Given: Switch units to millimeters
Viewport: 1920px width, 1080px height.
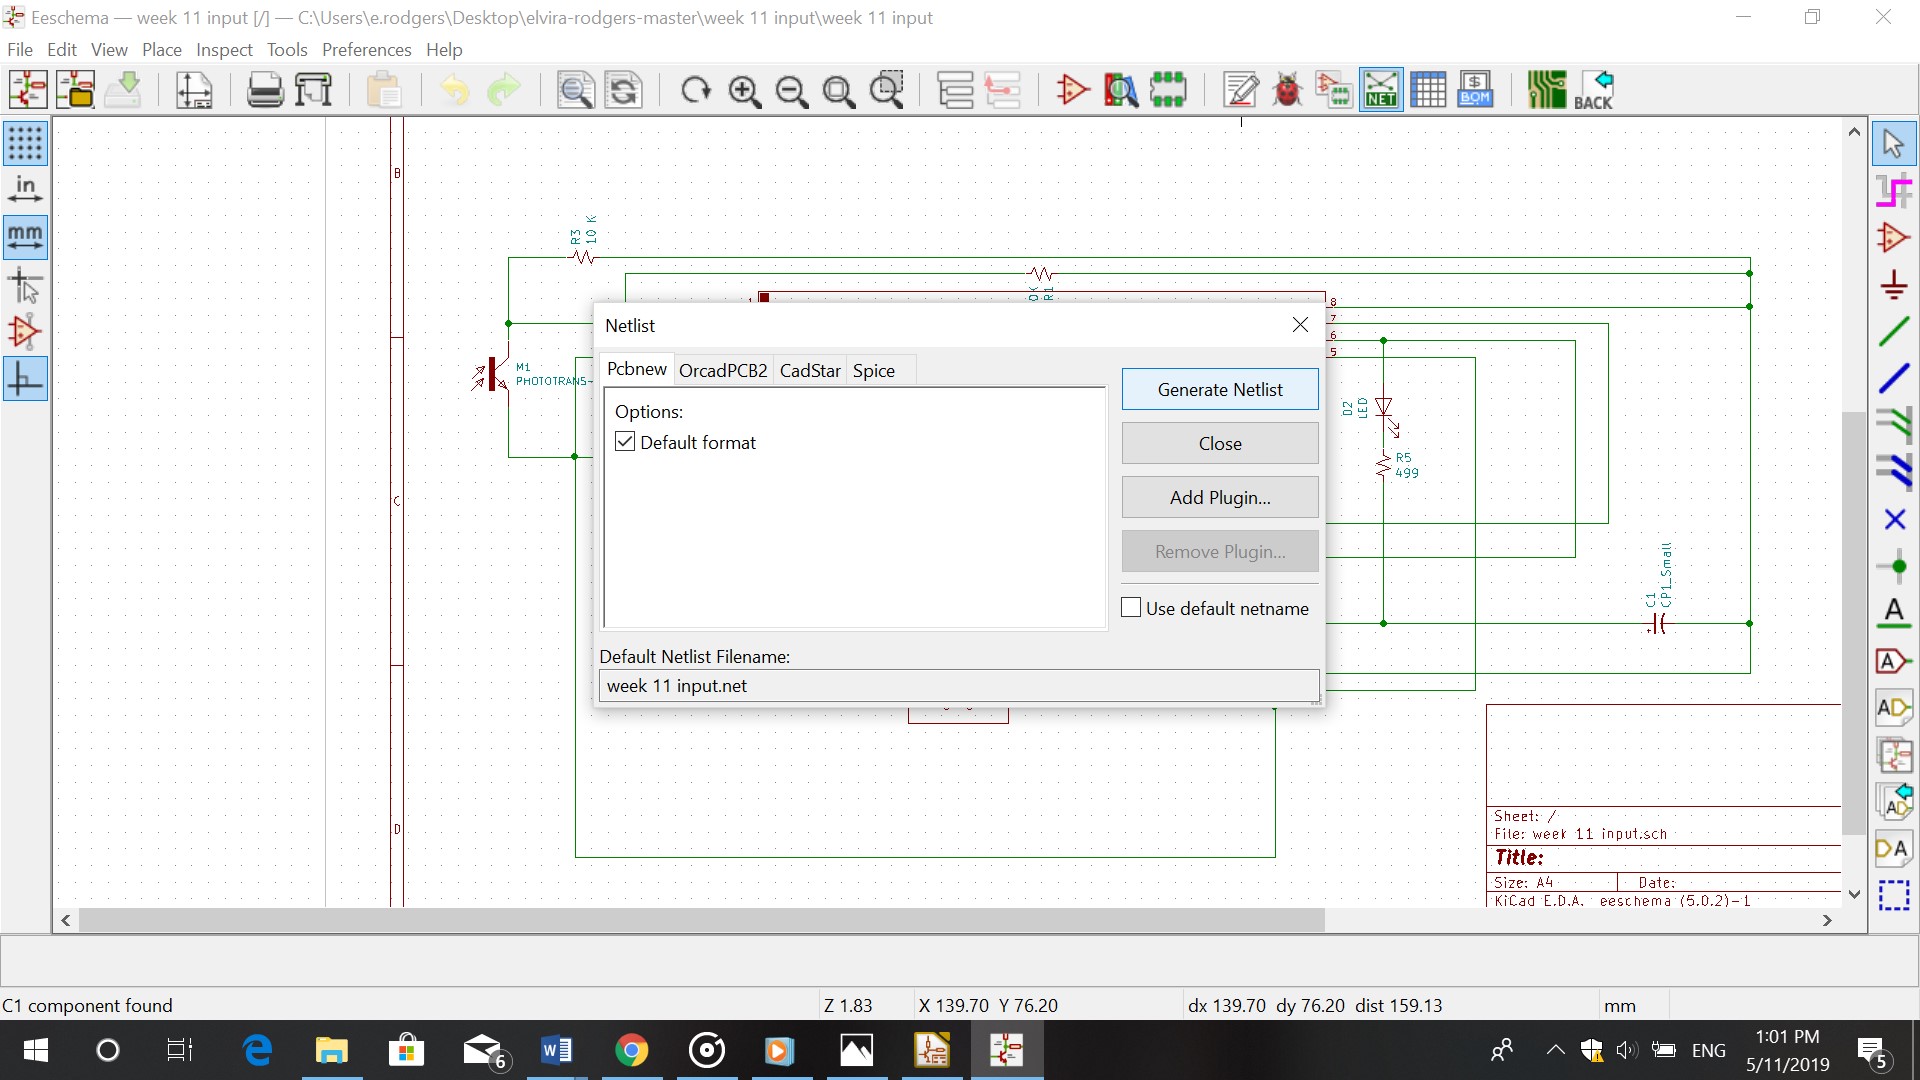Looking at the screenshot, I should coord(25,237).
